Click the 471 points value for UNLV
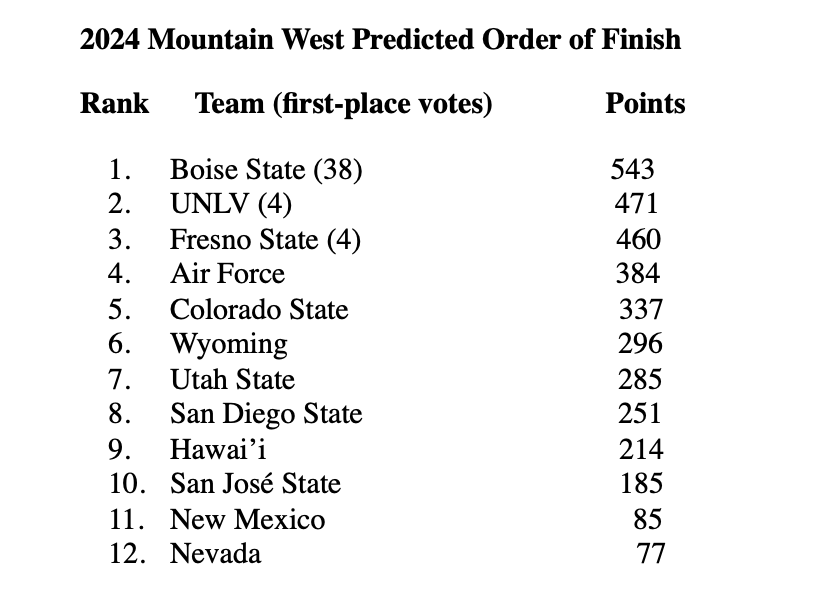 pos(636,205)
